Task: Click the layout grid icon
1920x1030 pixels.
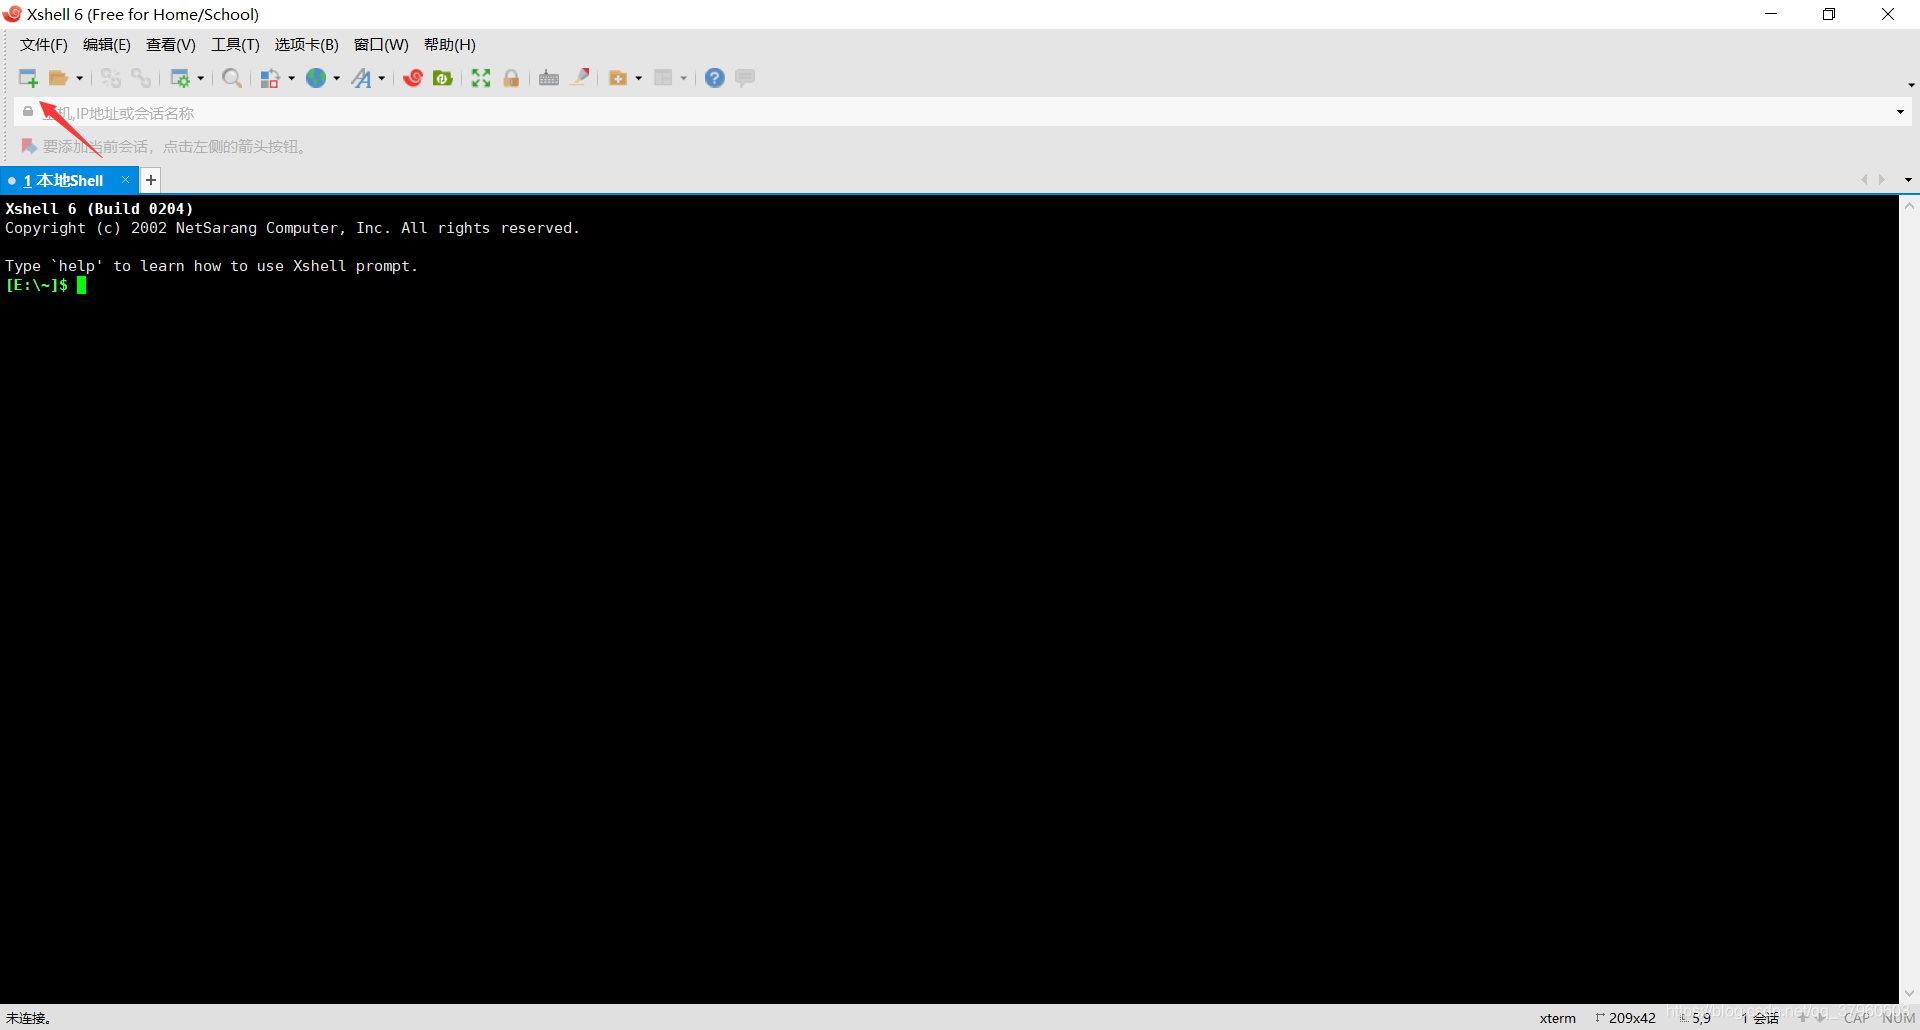Action: [663, 78]
